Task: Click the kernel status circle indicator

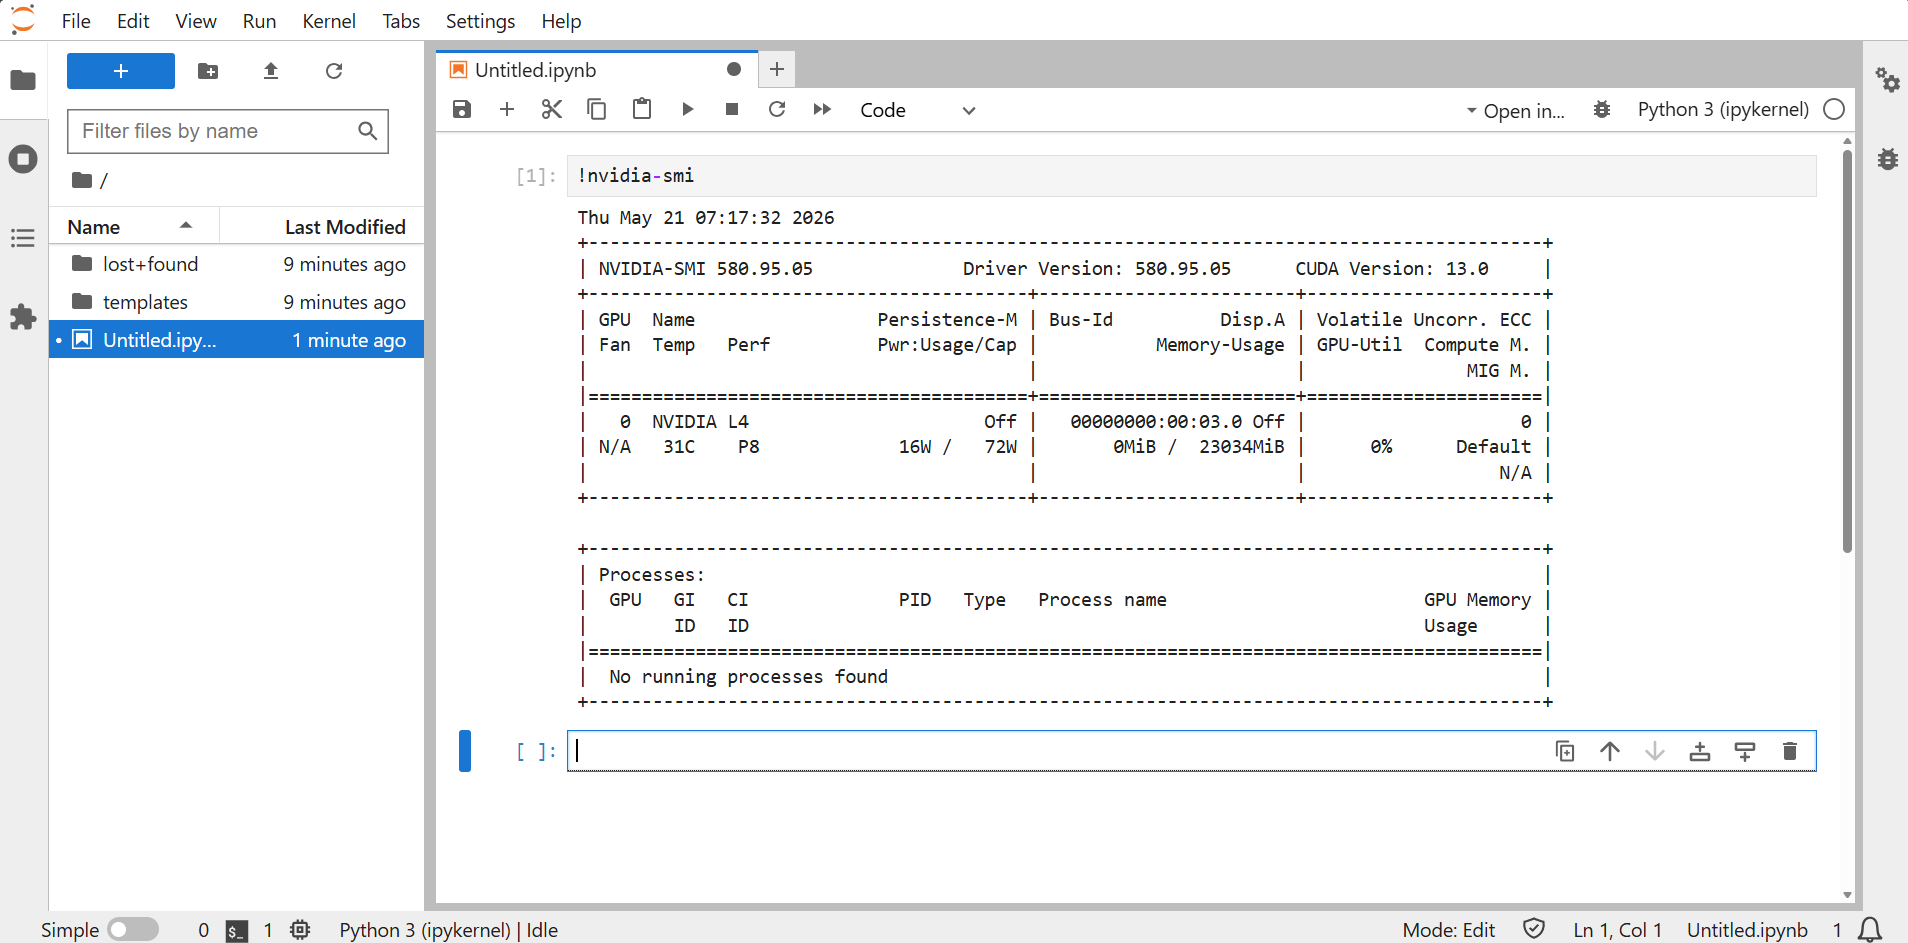Action: point(1834,109)
